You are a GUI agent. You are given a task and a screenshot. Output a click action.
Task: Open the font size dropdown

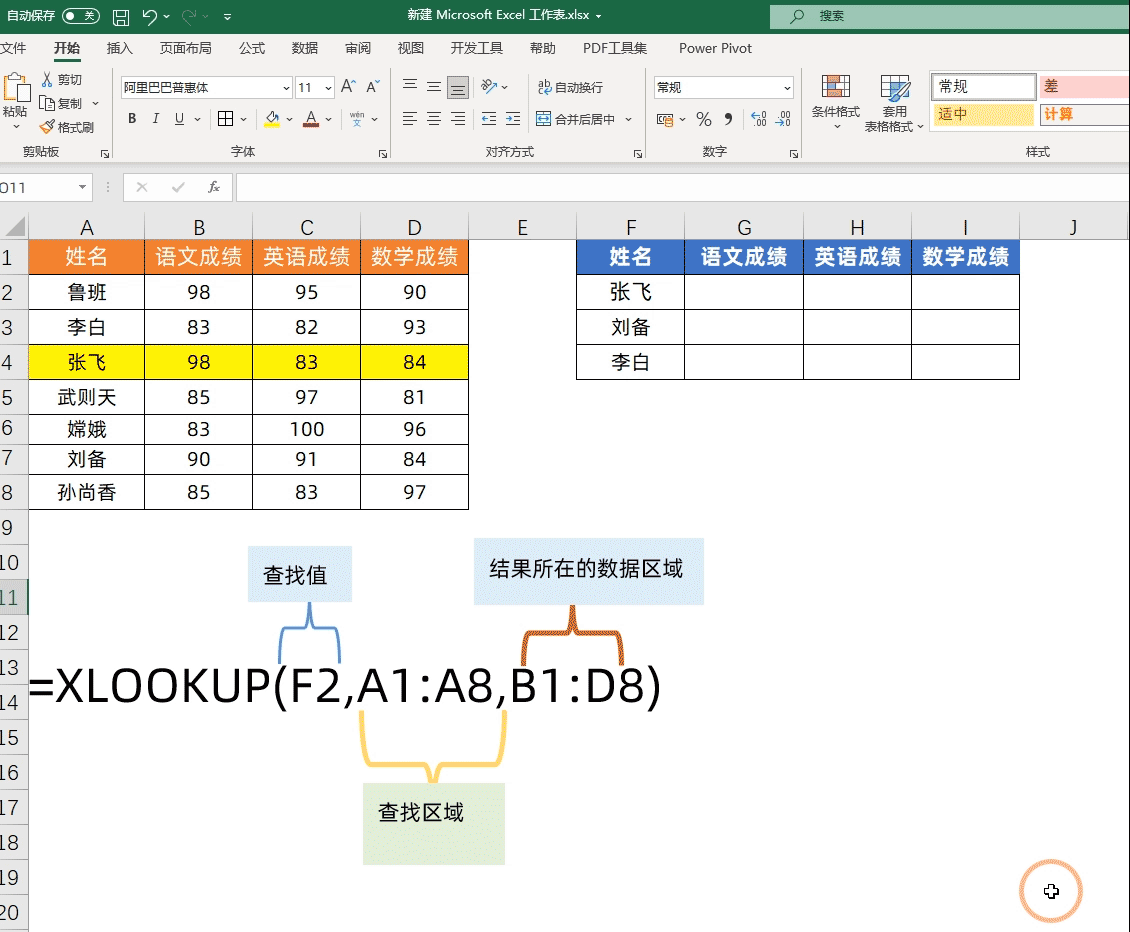(328, 88)
